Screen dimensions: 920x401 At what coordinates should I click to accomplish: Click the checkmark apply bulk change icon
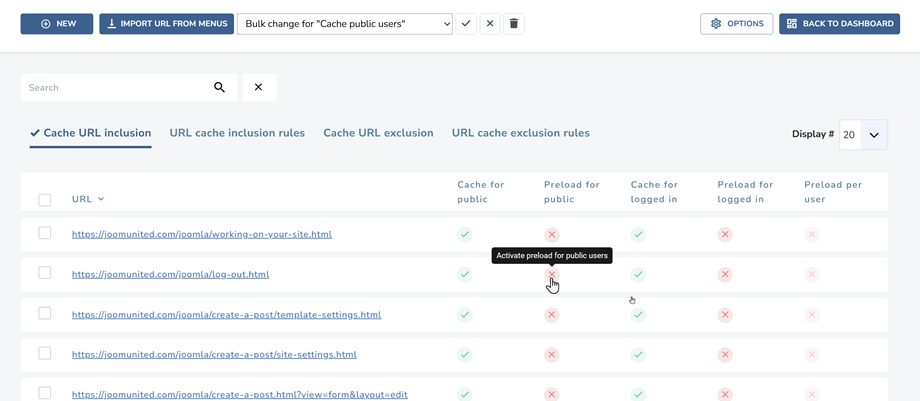(466, 23)
